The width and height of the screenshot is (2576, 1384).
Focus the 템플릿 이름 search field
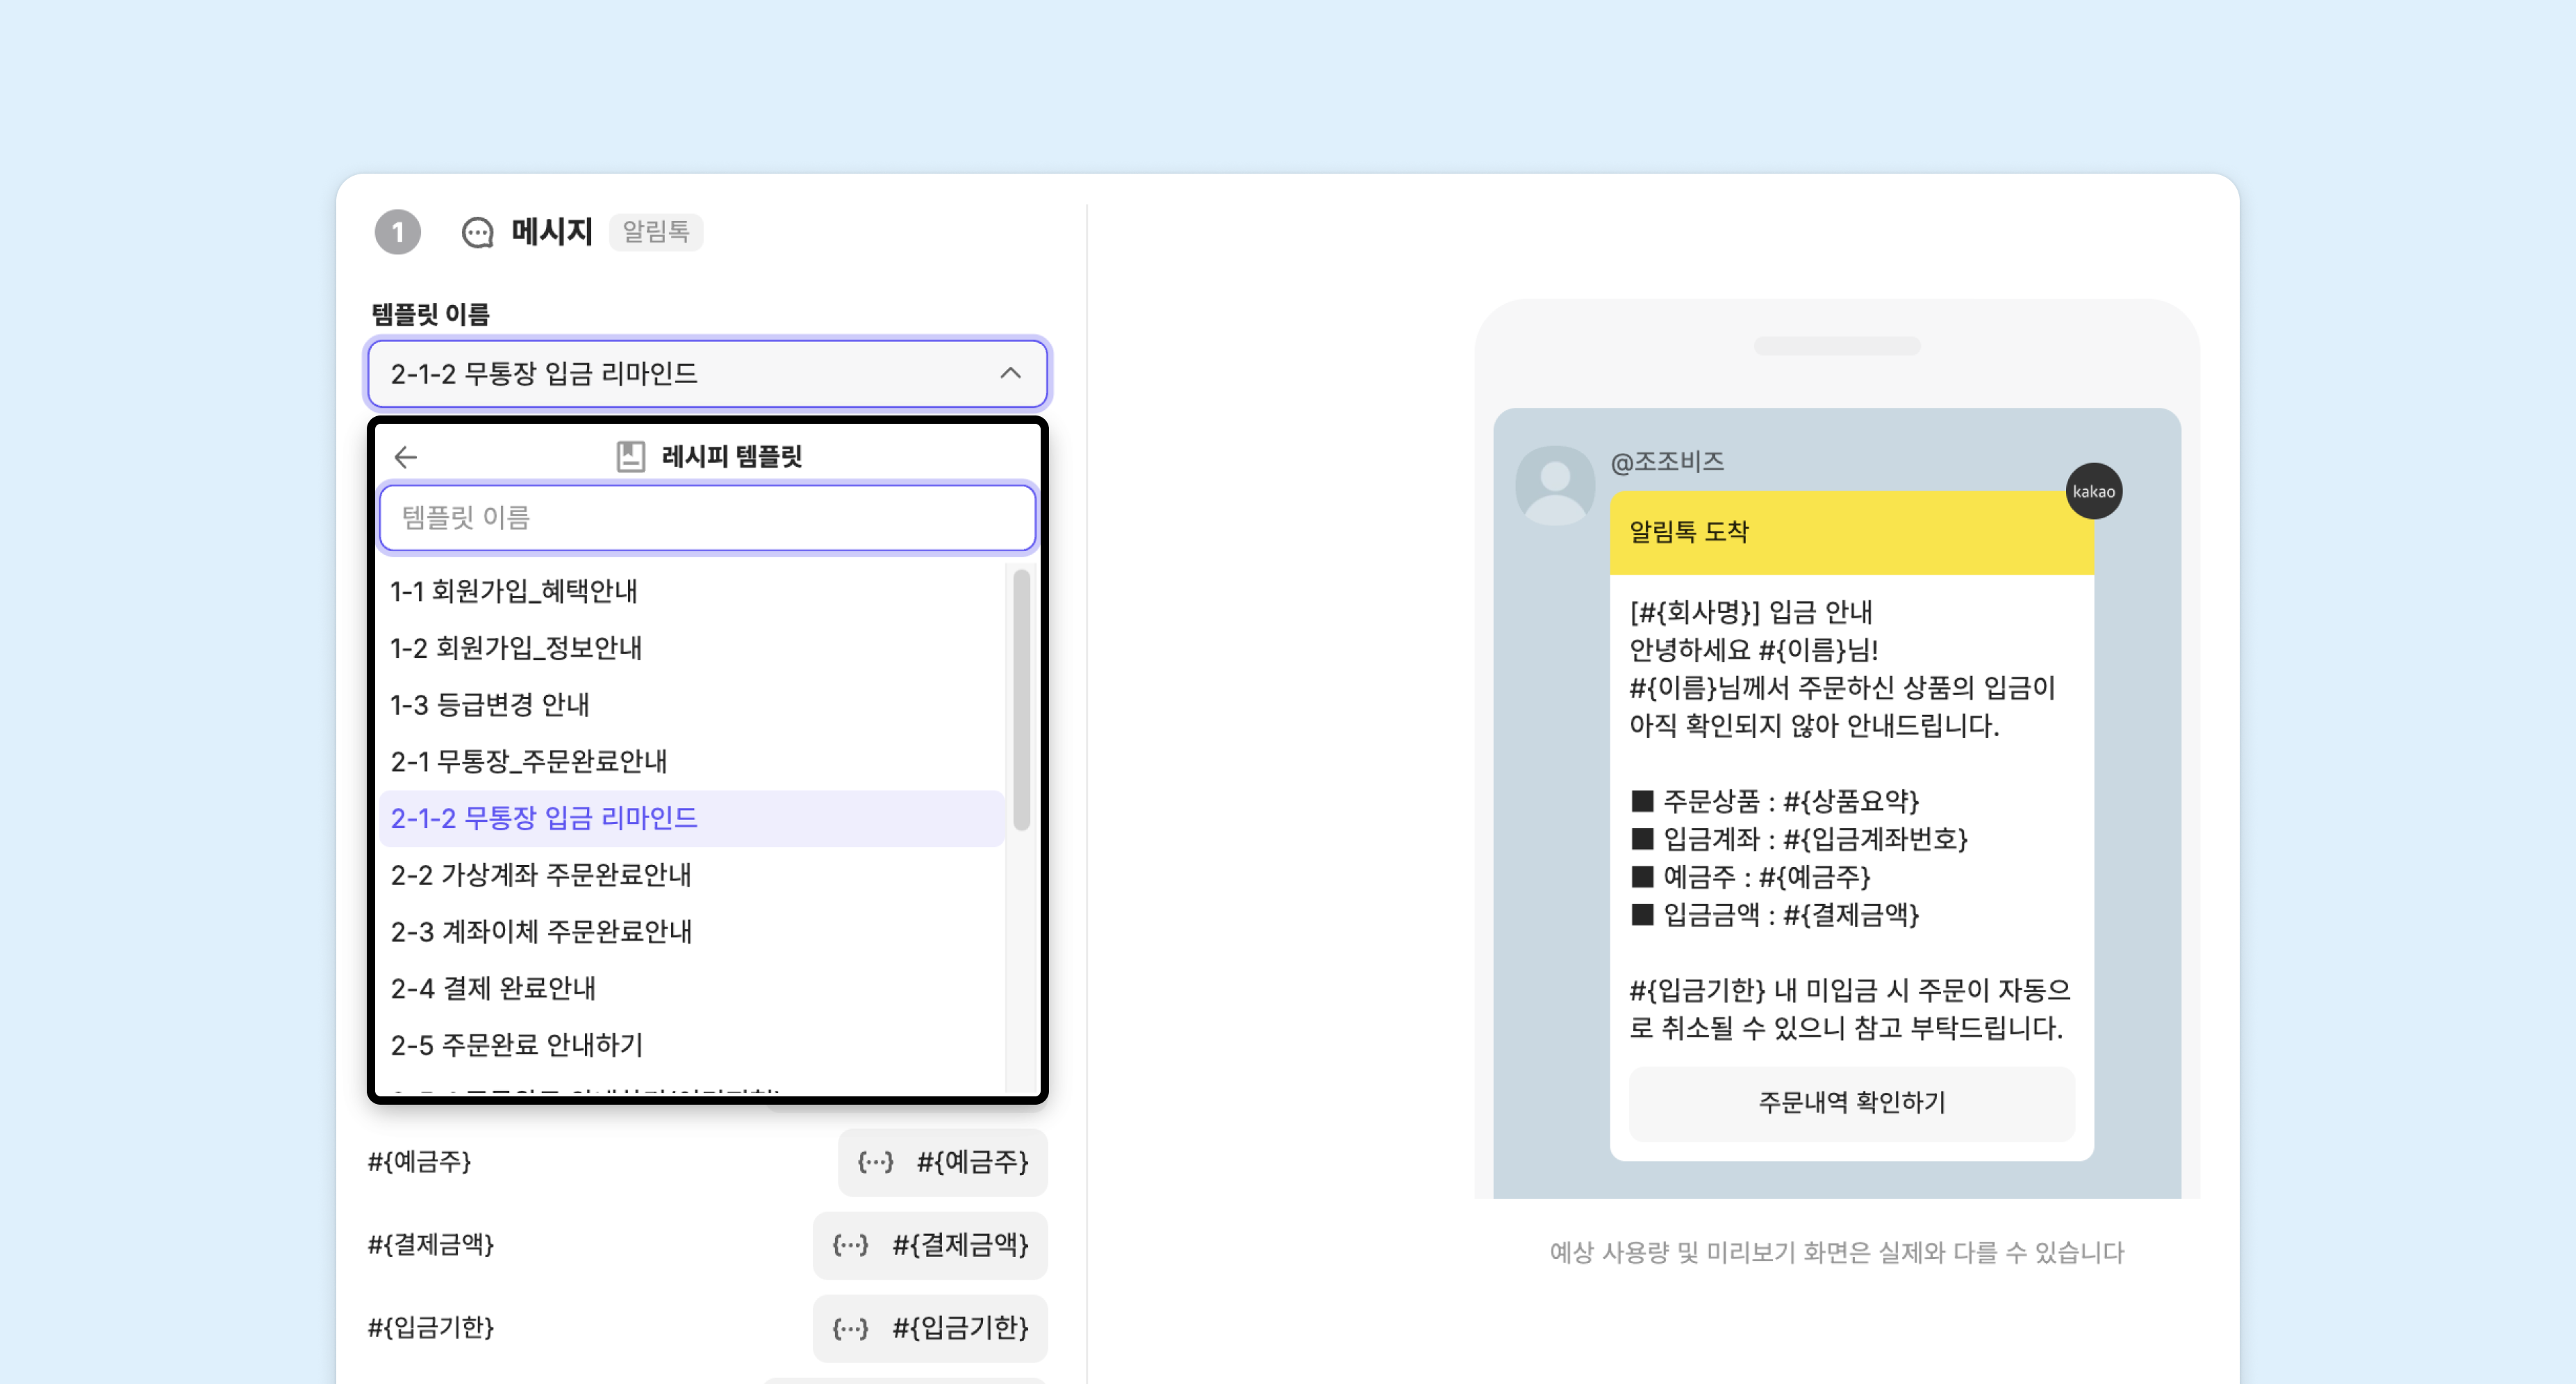click(707, 518)
